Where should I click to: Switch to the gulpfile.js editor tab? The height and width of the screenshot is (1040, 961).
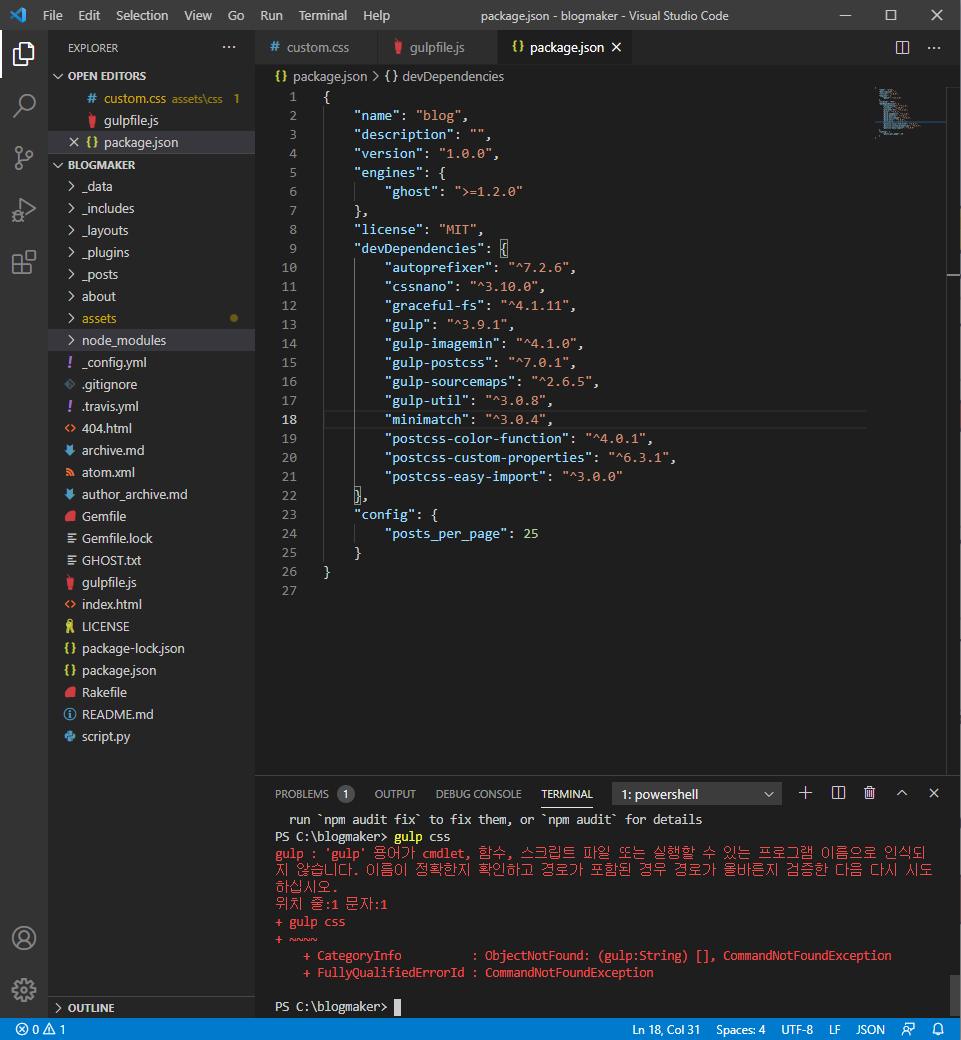tap(436, 47)
